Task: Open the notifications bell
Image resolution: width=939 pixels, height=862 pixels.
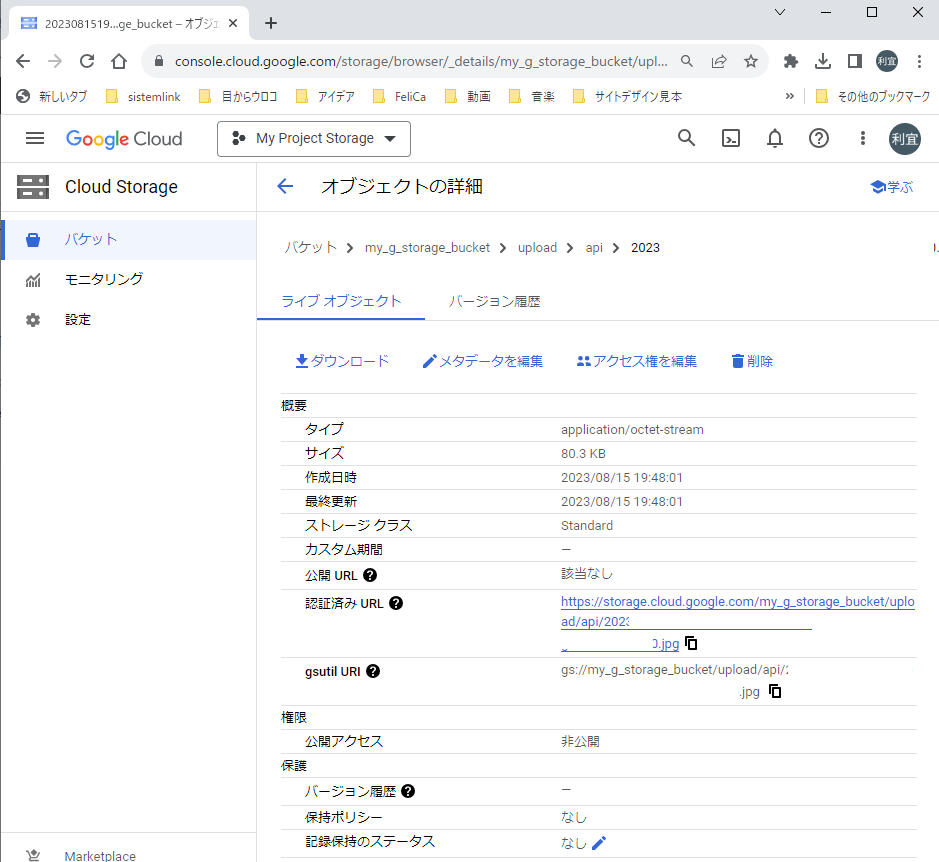Action: (774, 138)
